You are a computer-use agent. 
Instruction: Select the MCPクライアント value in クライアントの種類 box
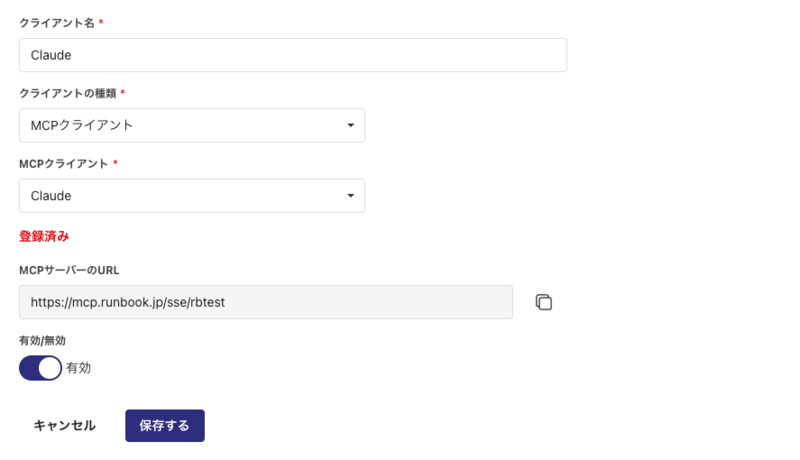[82, 126]
